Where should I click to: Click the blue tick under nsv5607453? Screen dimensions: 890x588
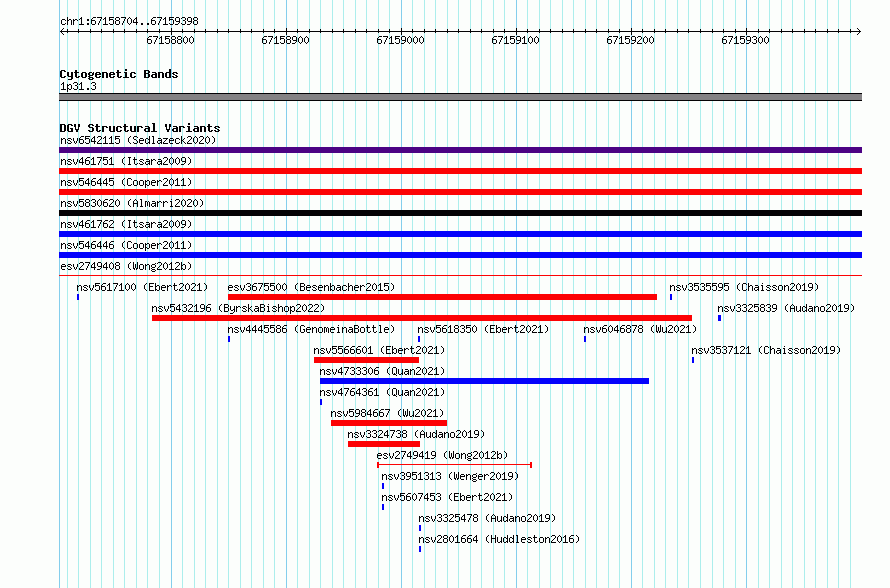(383, 507)
